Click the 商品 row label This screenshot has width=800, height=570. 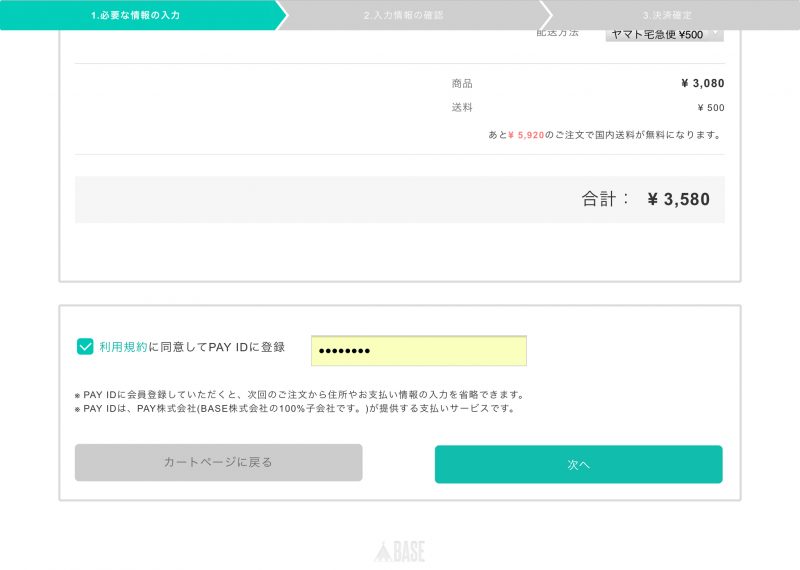[x=462, y=84]
